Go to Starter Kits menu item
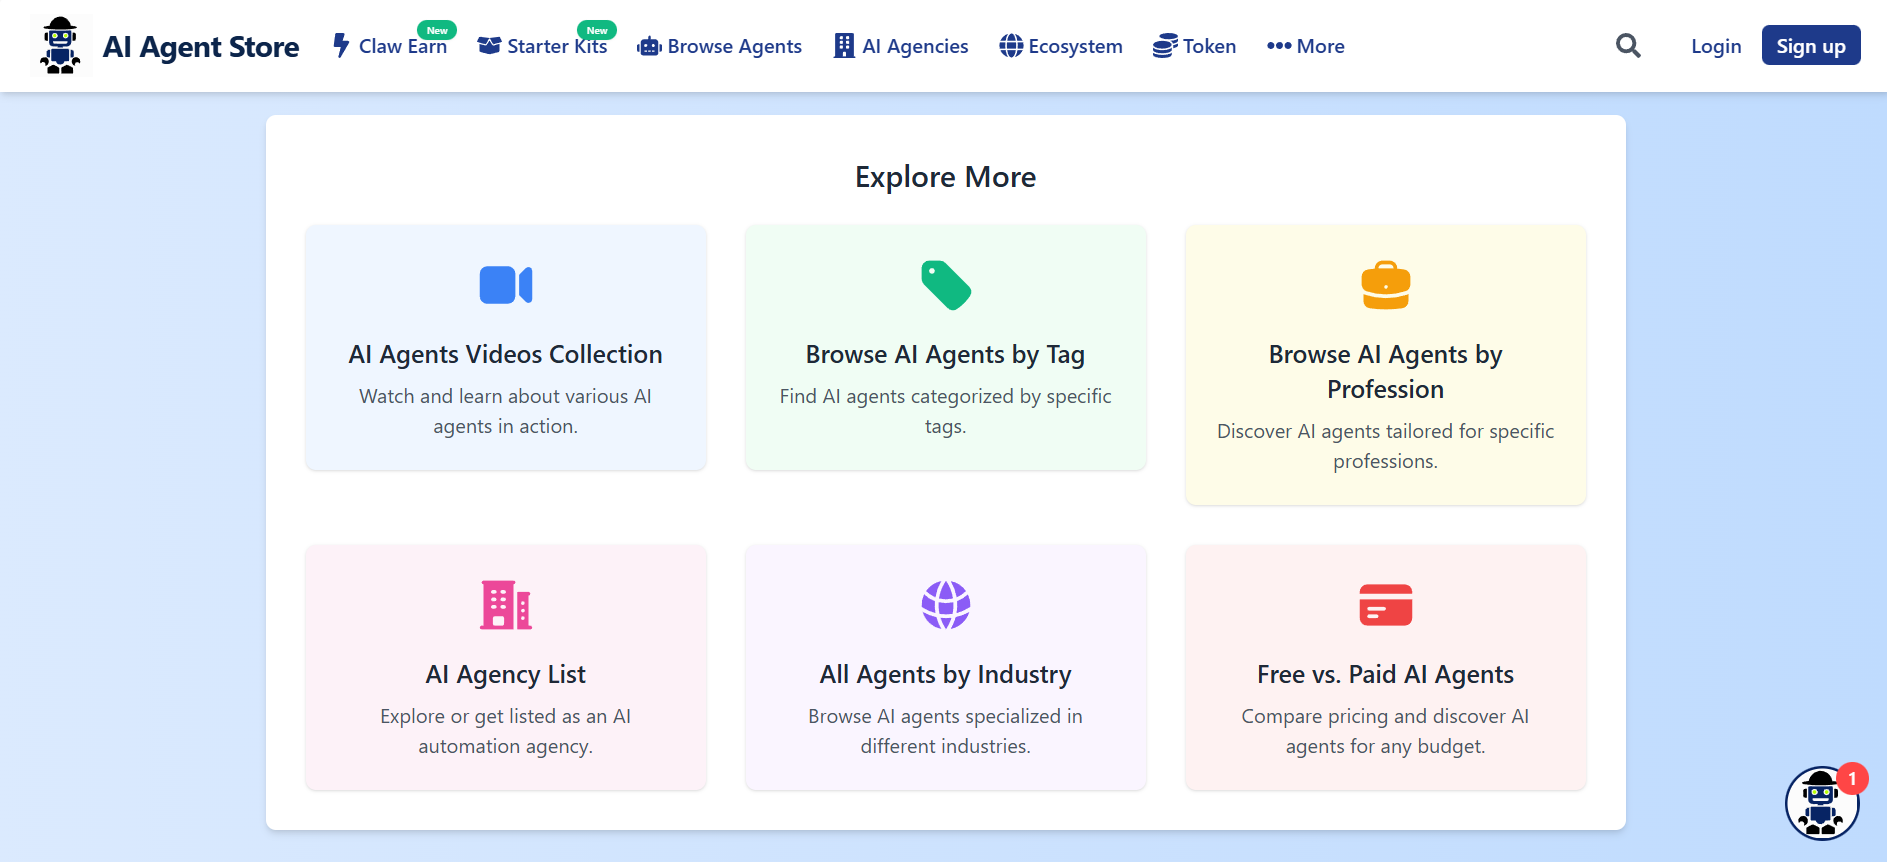Screen dimensions: 1887x862 pyautogui.click(x=543, y=46)
